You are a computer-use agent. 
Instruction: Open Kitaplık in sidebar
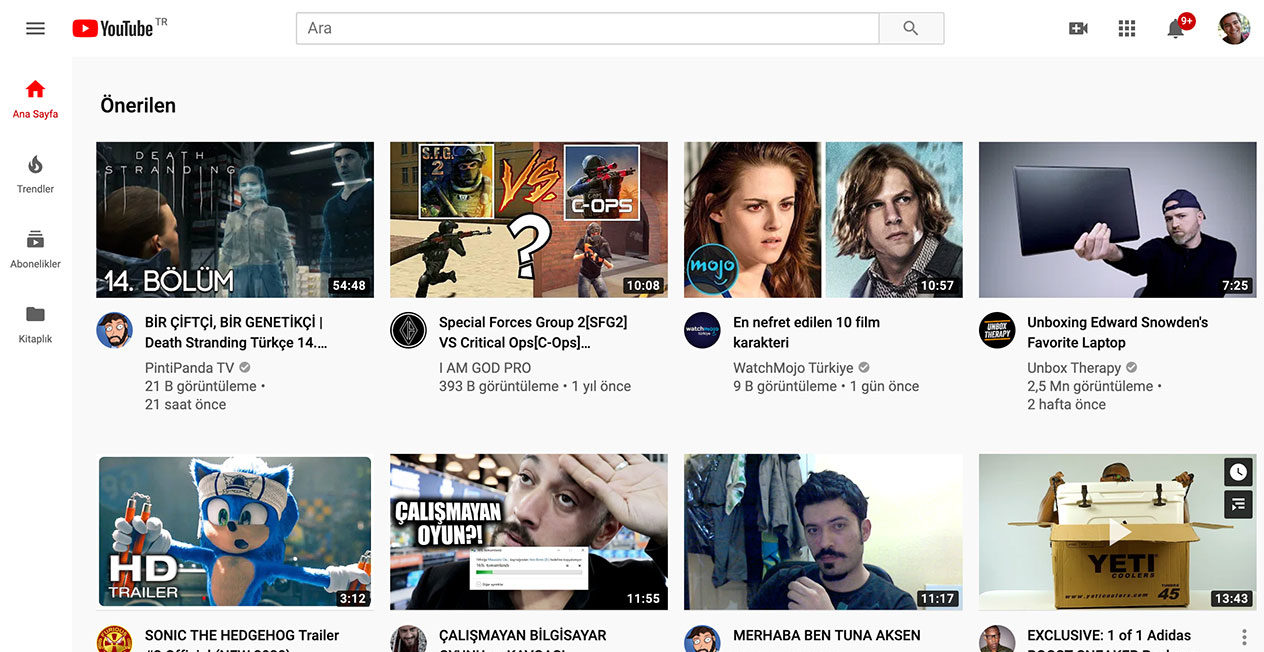[x=35, y=324]
